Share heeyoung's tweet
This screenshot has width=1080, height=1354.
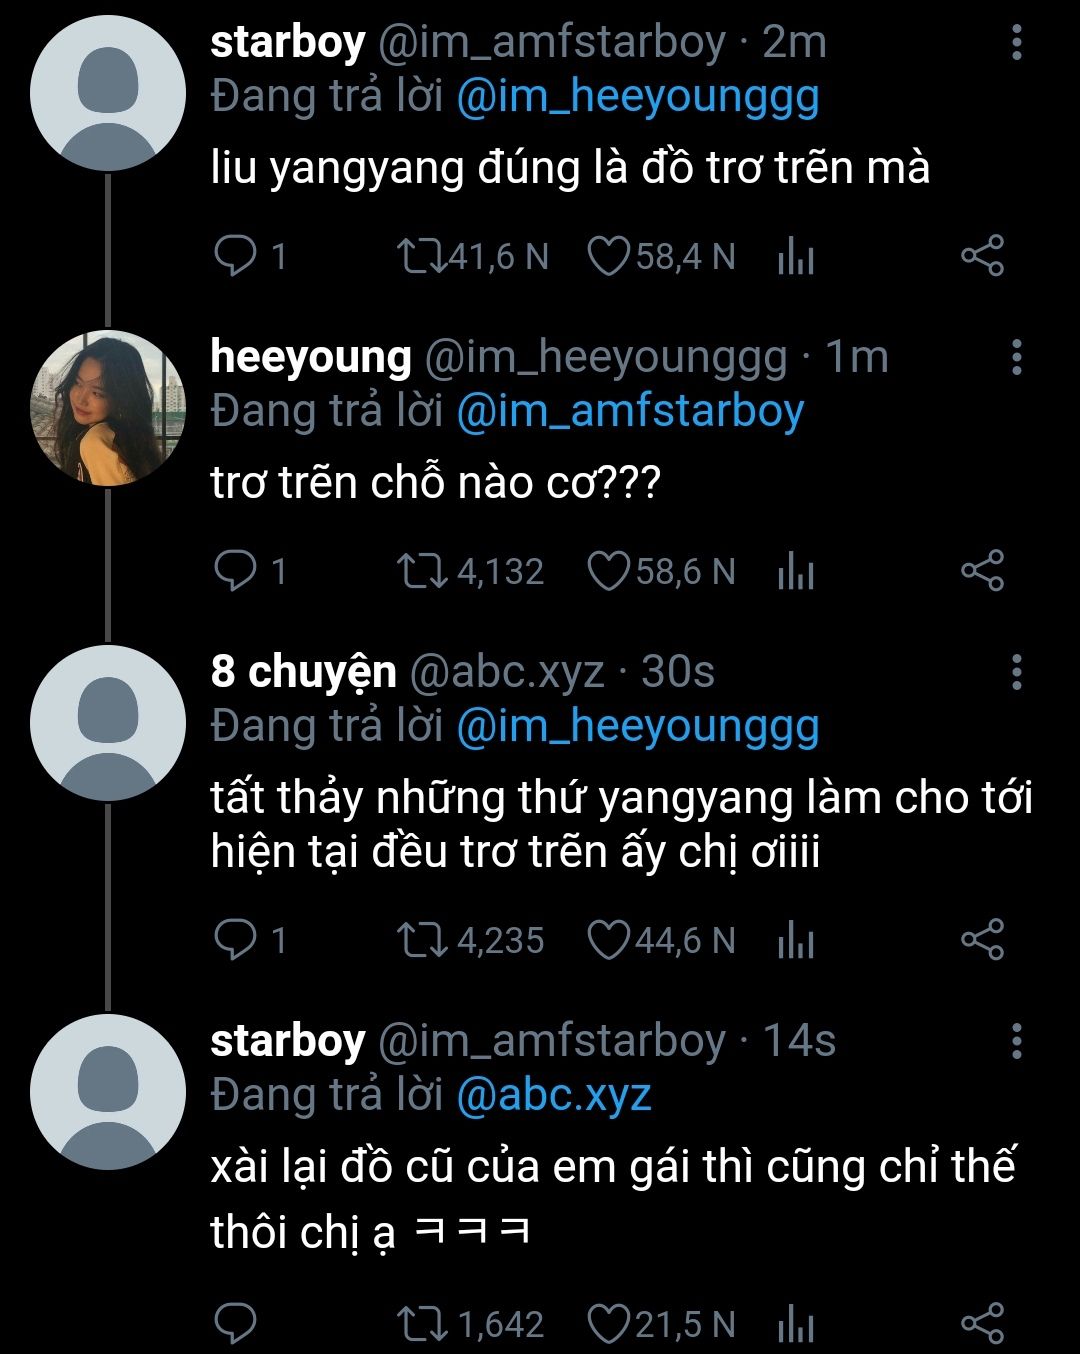[x=982, y=571]
